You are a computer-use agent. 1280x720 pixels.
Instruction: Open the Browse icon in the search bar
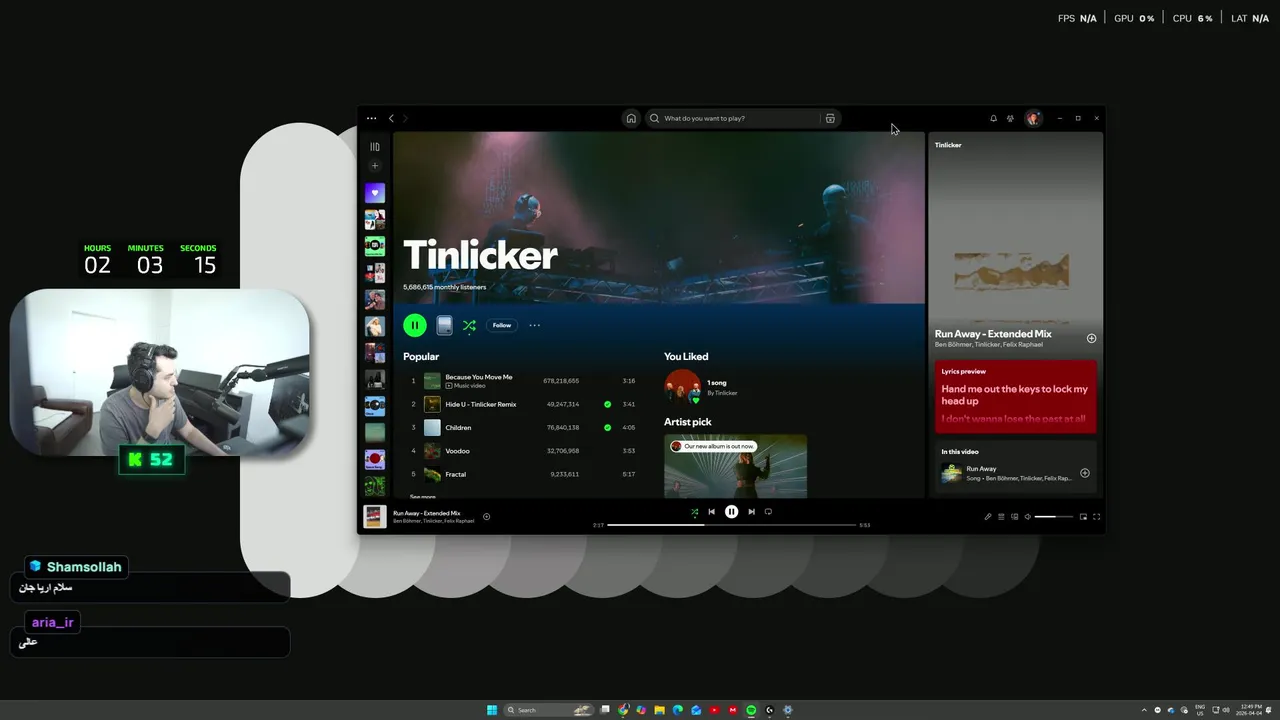(830, 118)
